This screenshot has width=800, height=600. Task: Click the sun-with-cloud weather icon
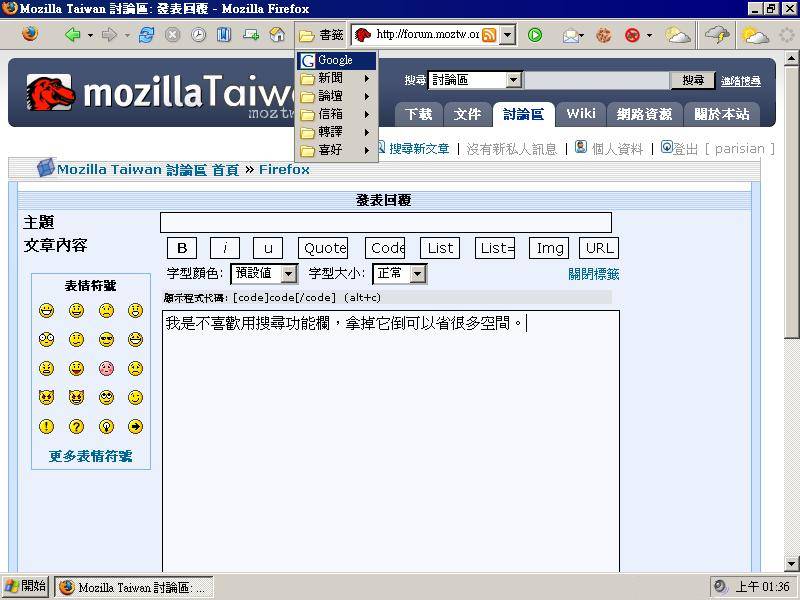coord(756,35)
